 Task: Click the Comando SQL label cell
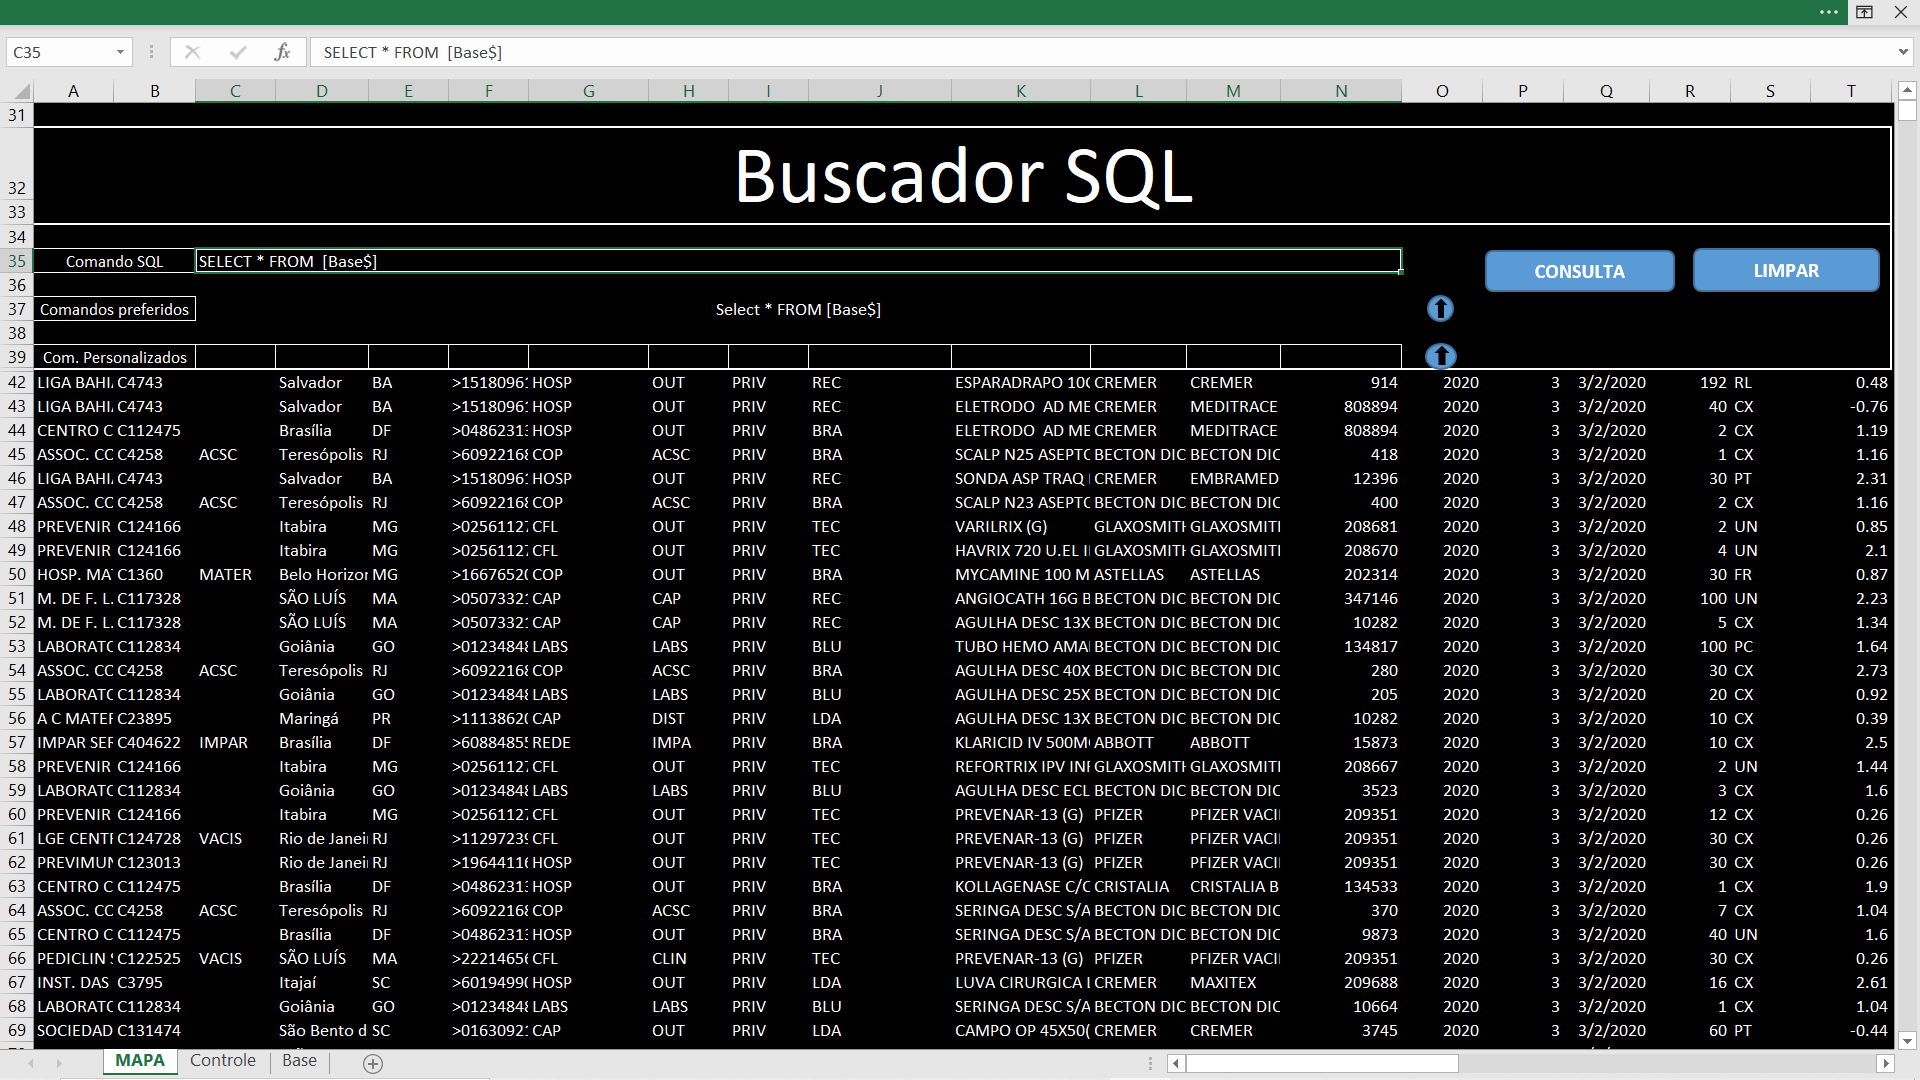114,261
